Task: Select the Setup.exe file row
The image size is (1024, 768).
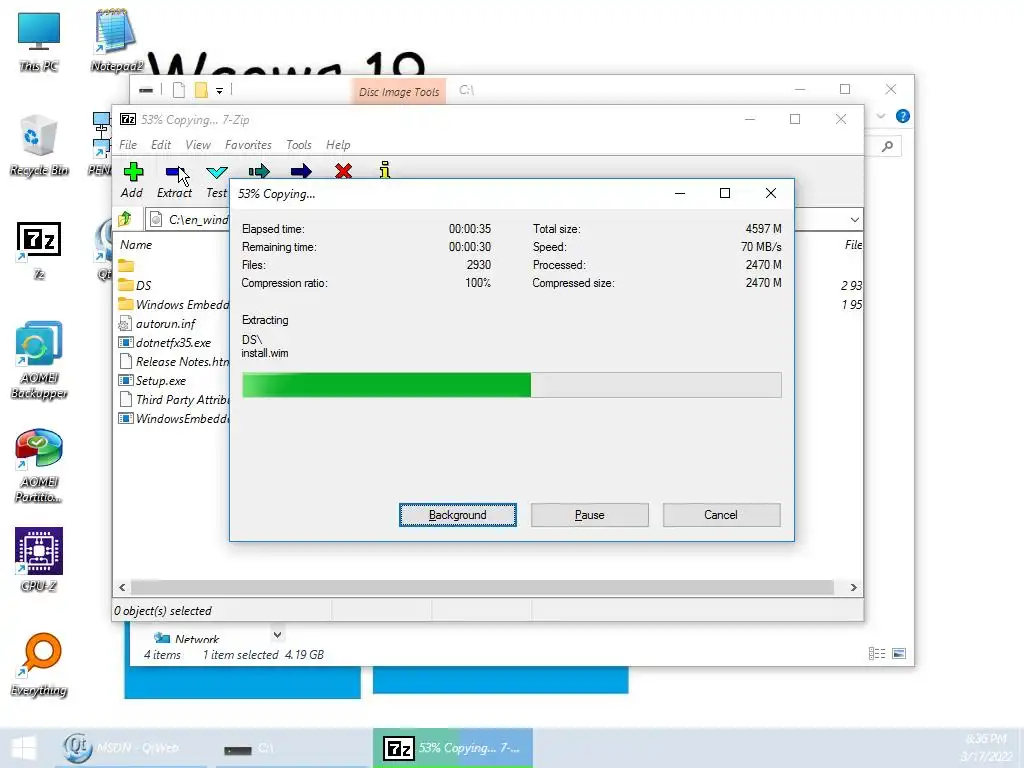Action: click(173, 380)
